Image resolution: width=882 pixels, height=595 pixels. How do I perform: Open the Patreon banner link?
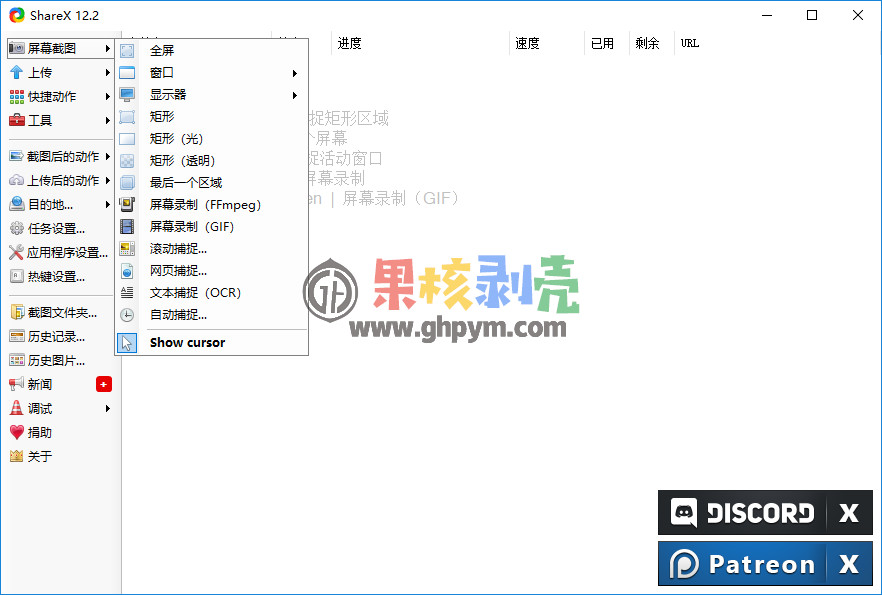[741, 564]
